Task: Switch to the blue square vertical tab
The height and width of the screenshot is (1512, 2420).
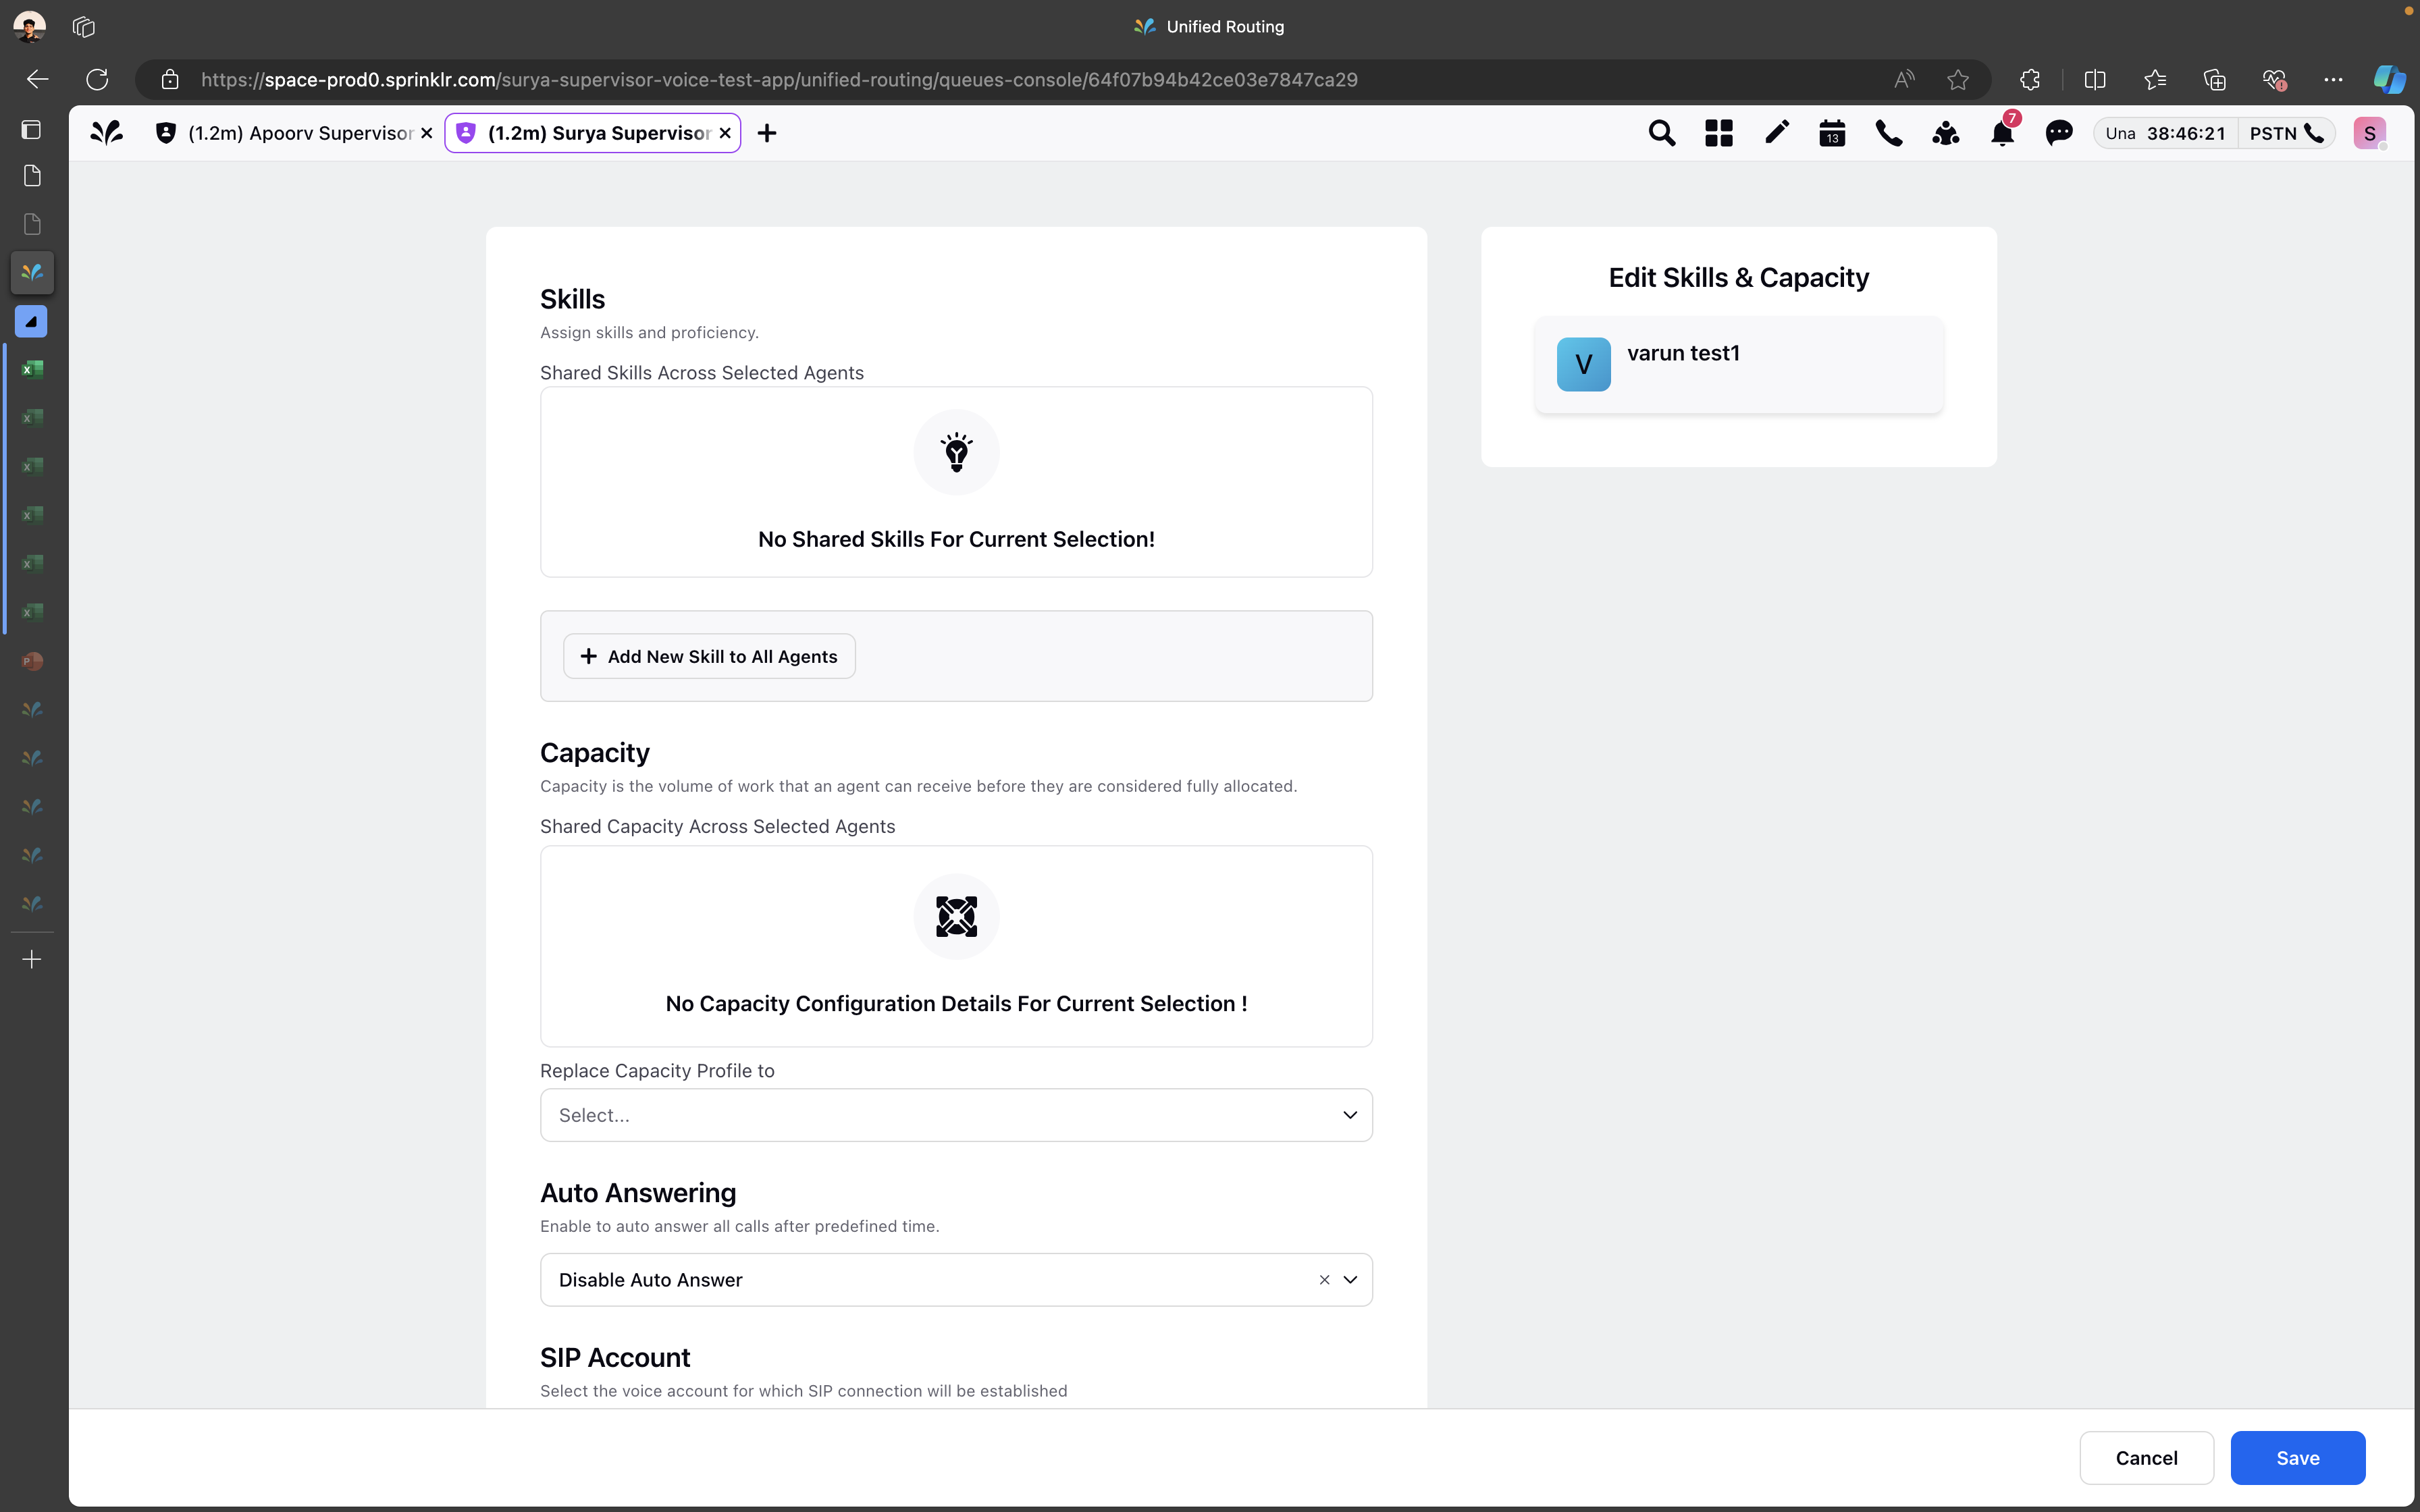Action: (32, 321)
